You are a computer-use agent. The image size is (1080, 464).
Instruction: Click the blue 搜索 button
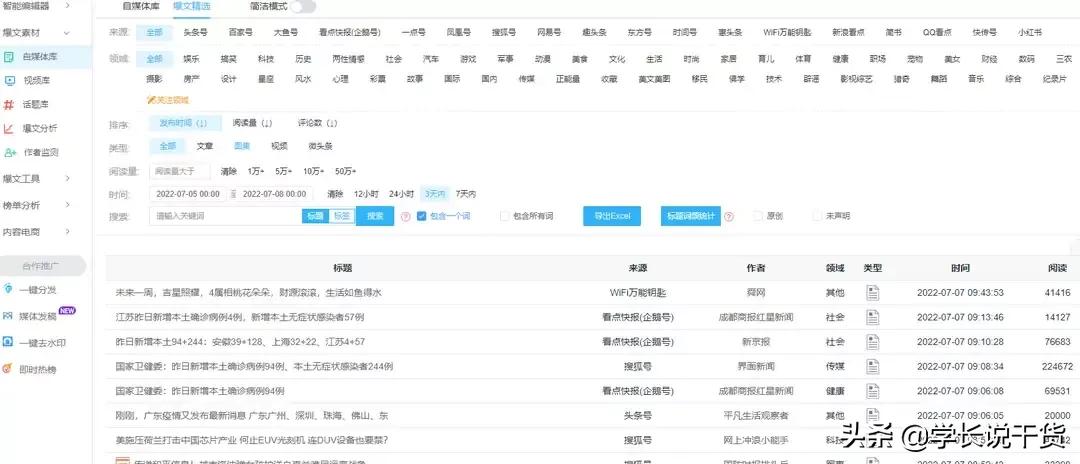point(375,216)
